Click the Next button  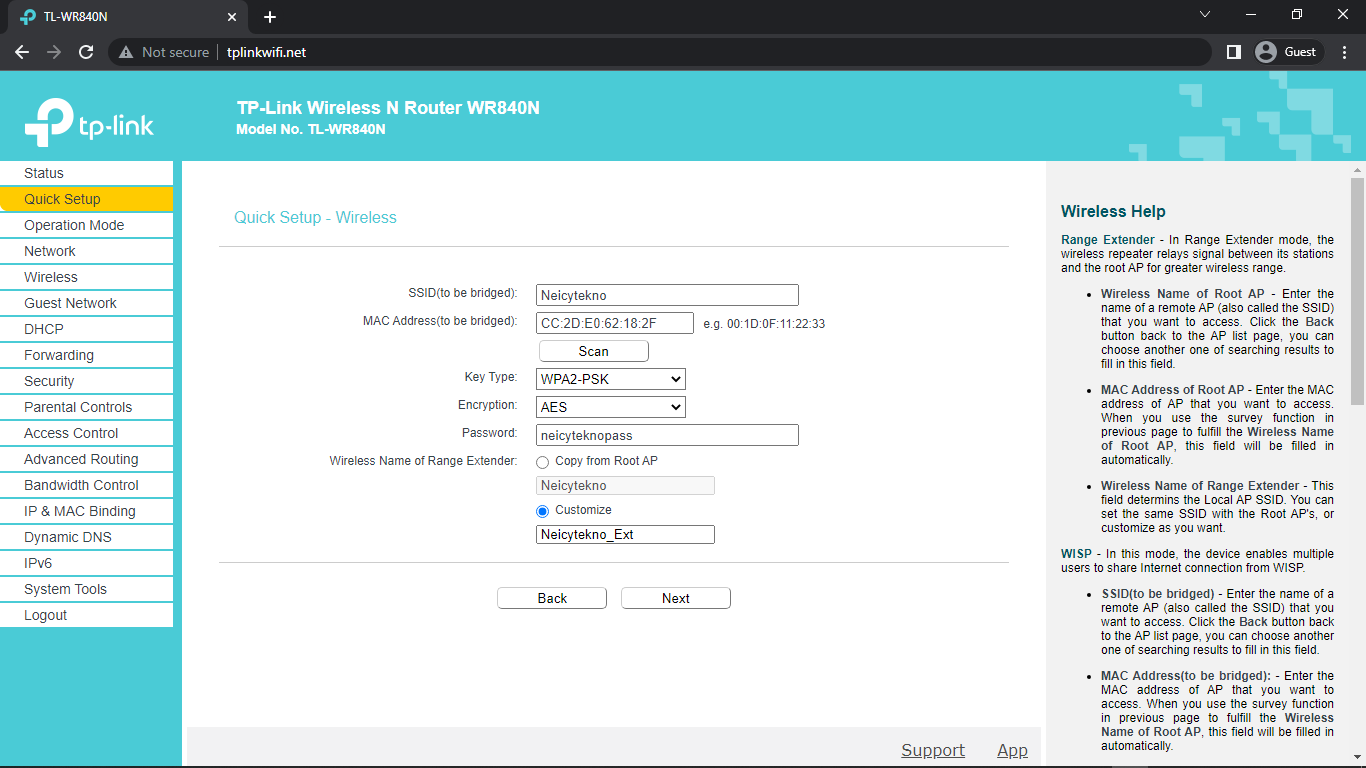(x=676, y=598)
